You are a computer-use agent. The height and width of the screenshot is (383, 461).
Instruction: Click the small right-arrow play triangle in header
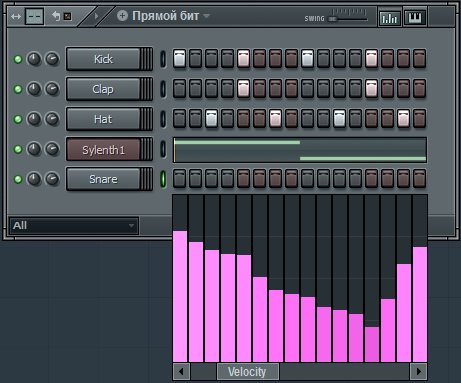click(x=97, y=16)
